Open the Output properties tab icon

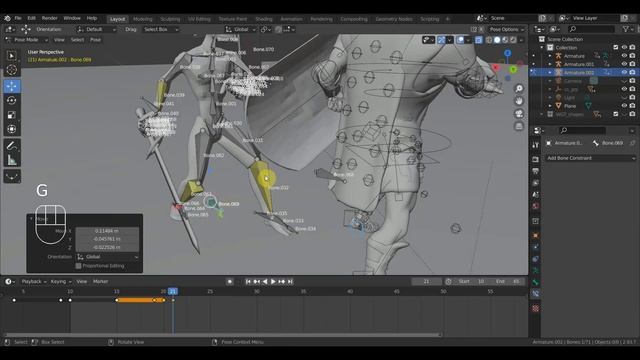click(x=536, y=171)
